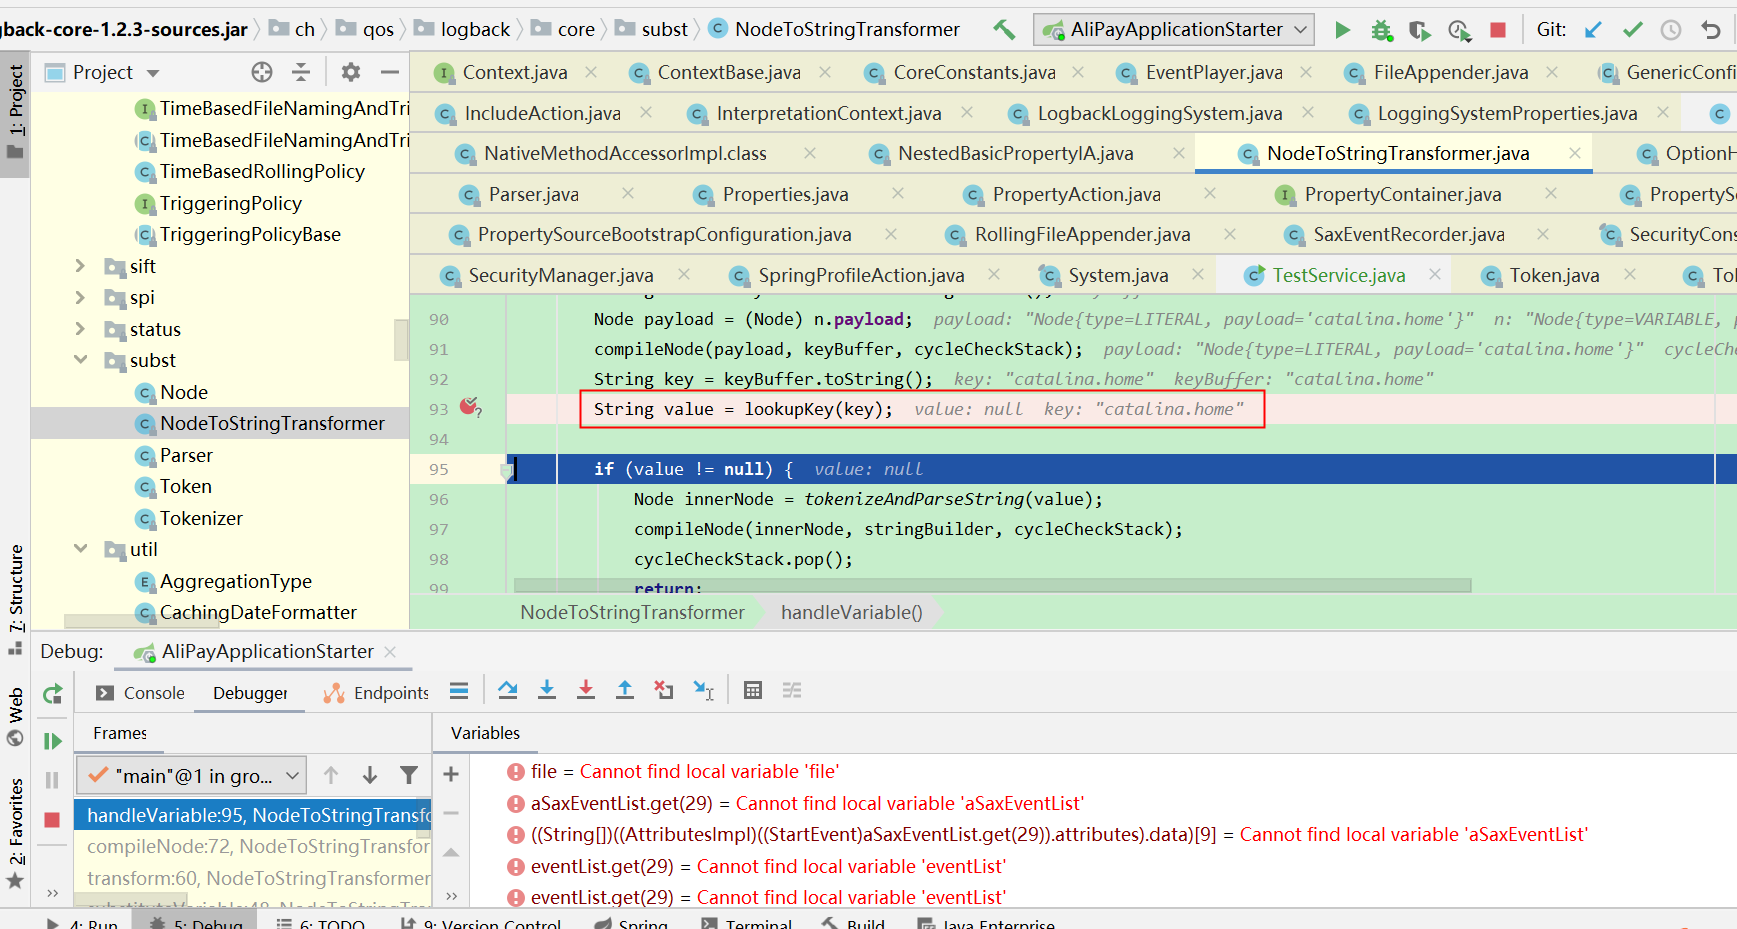Add new watch with plus icon
This screenshot has height=929, width=1737.
(x=451, y=774)
